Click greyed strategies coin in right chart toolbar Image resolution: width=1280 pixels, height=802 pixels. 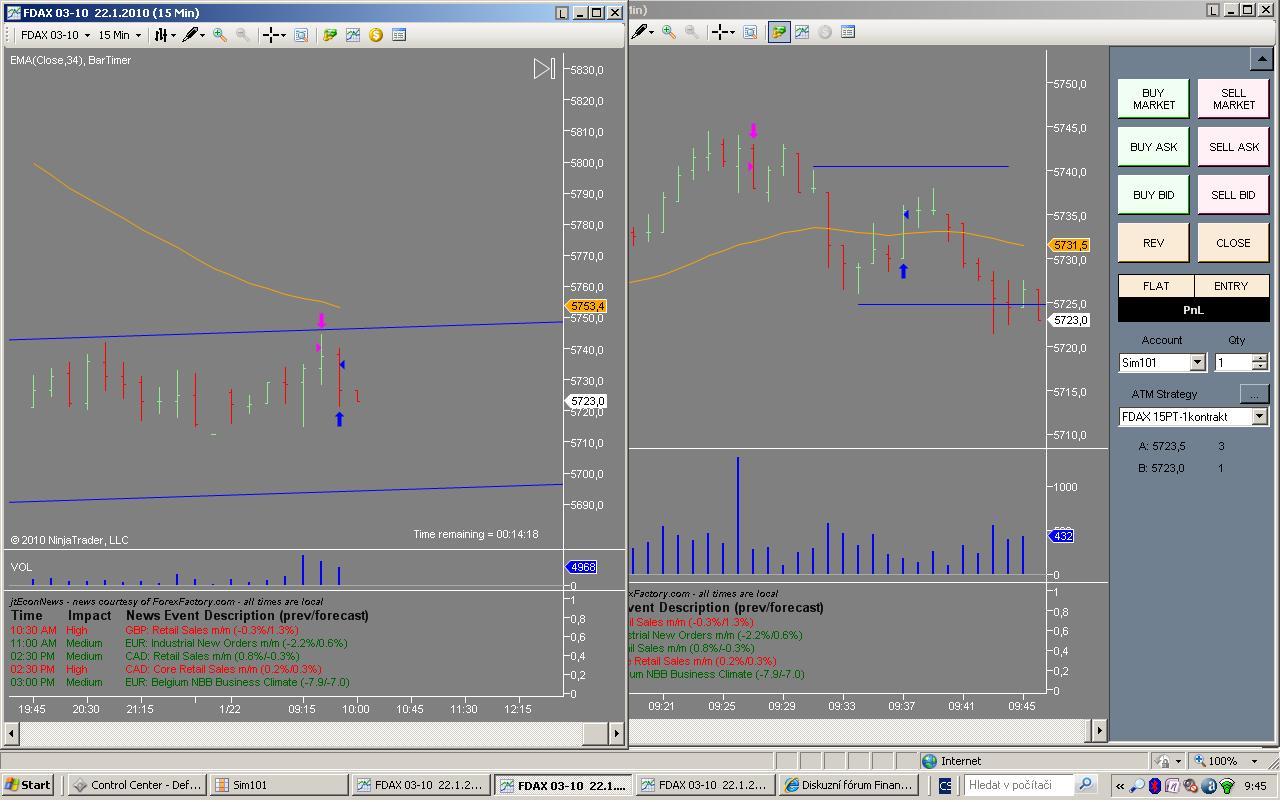pyautogui.click(x=825, y=32)
